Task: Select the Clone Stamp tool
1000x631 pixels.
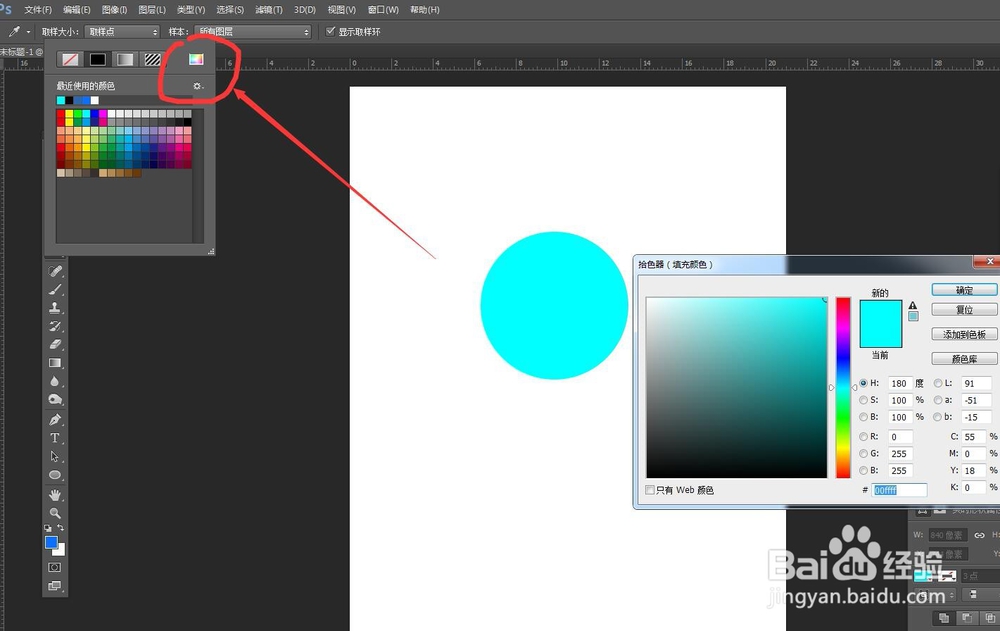Action: pyautogui.click(x=55, y=308)
